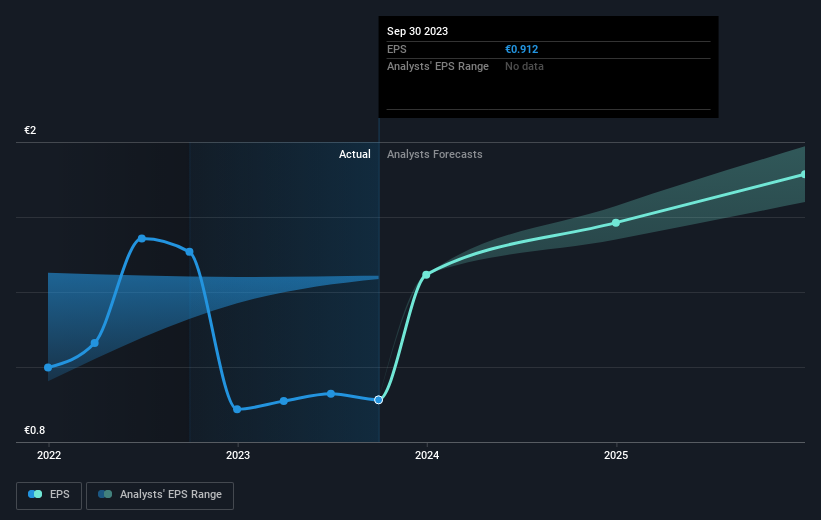Click the second 2023 EPS data point
The height and width of the screenshot is (520, 821).
click(x=284, y=401)
